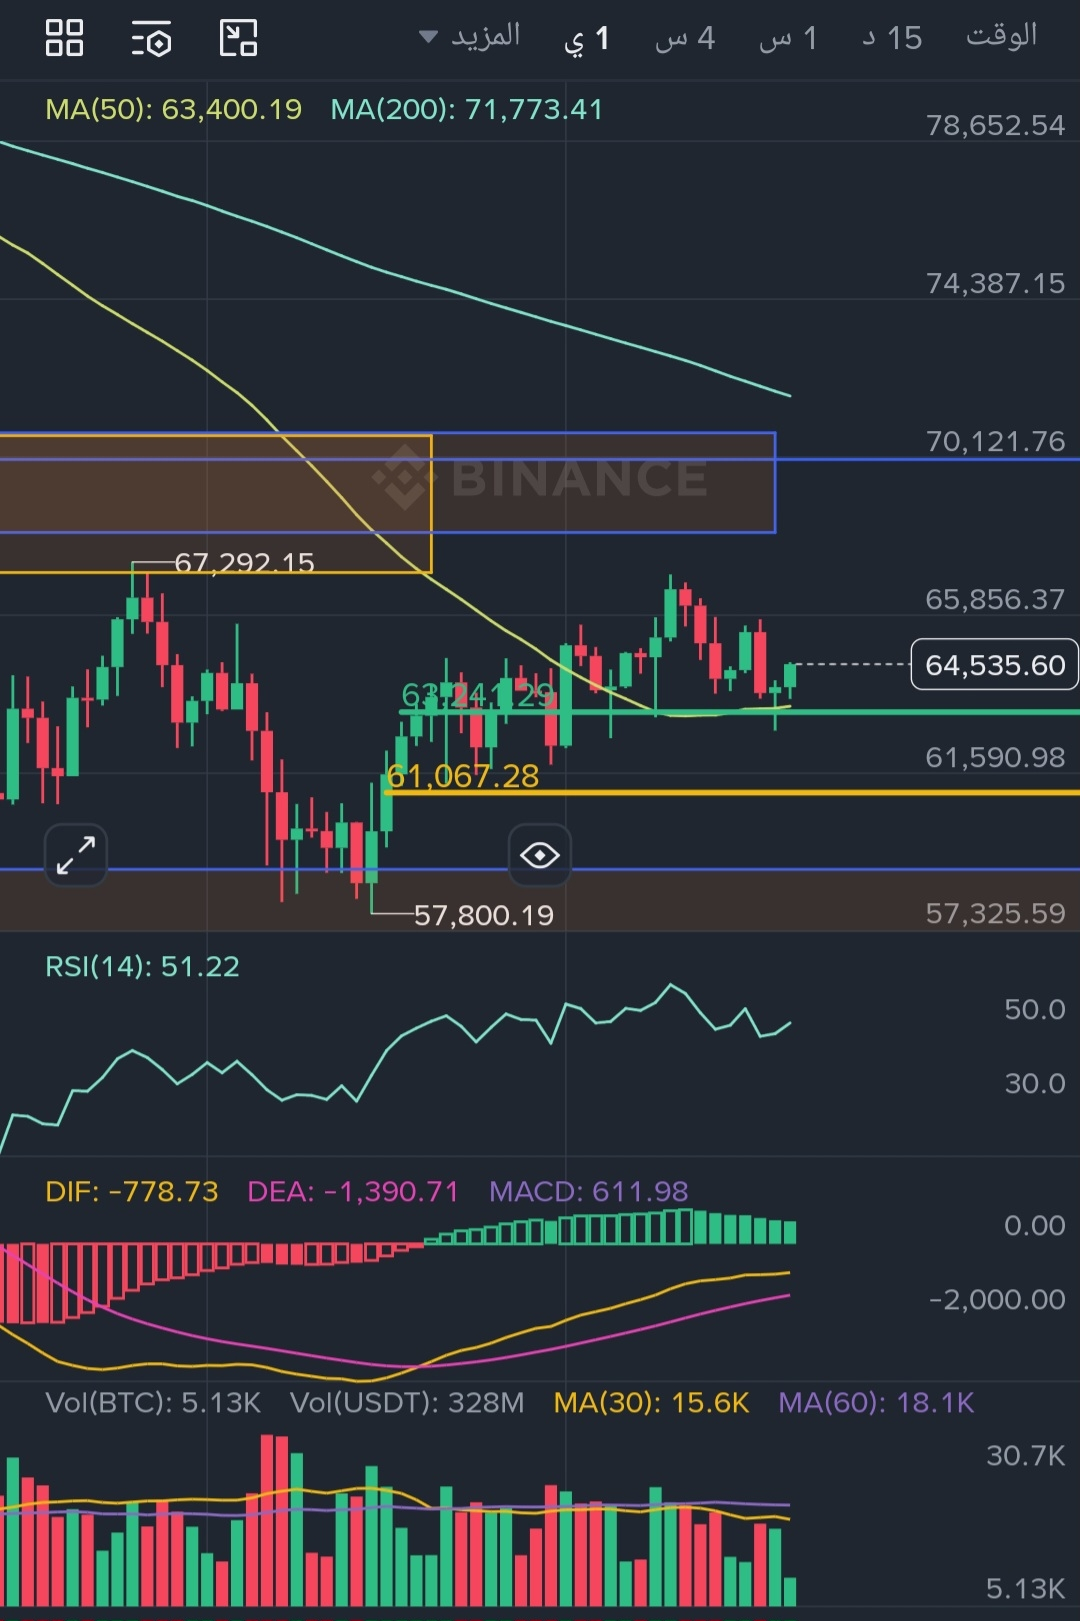Tap the current price label 64,535.60
The image size is (1080, 1621).
pyautogui.click(x=995, y=665)
